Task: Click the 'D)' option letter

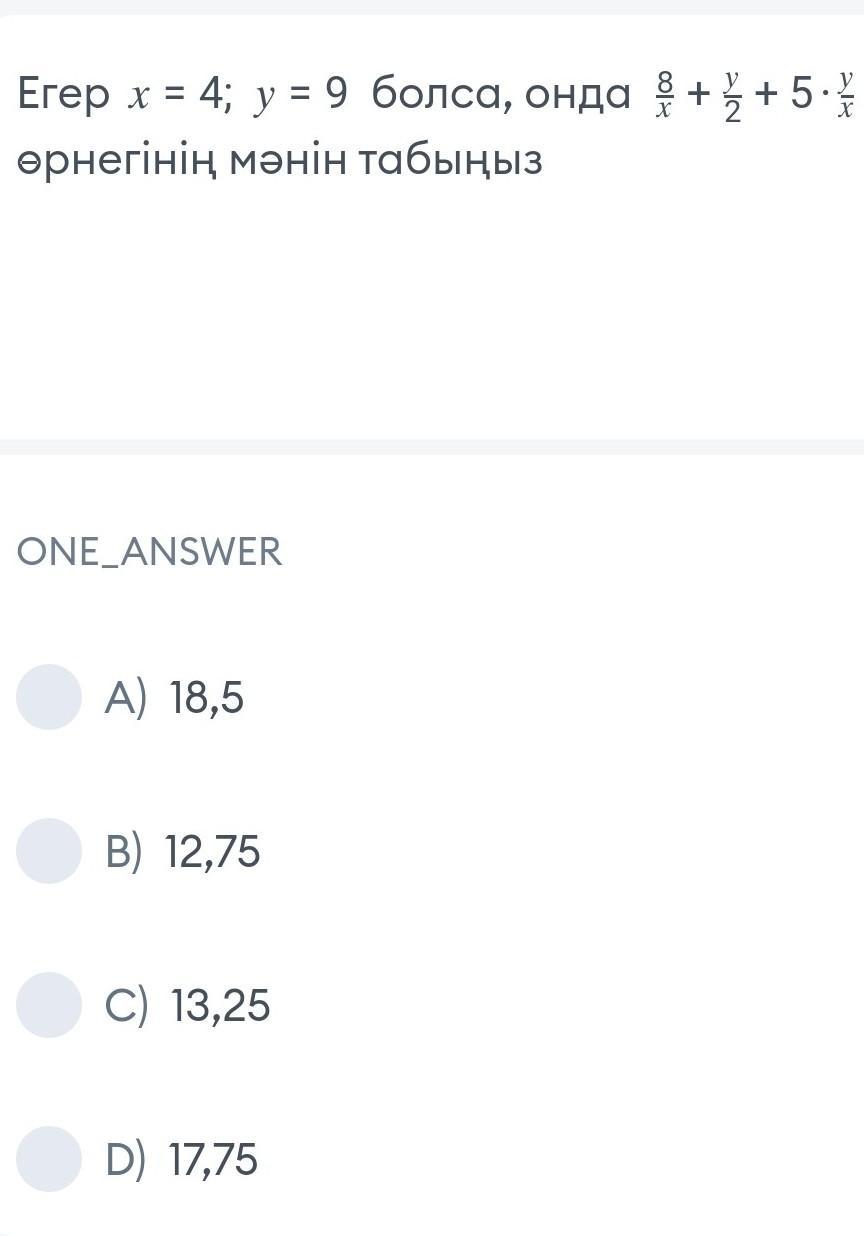Action: [x=126, y=1160]
